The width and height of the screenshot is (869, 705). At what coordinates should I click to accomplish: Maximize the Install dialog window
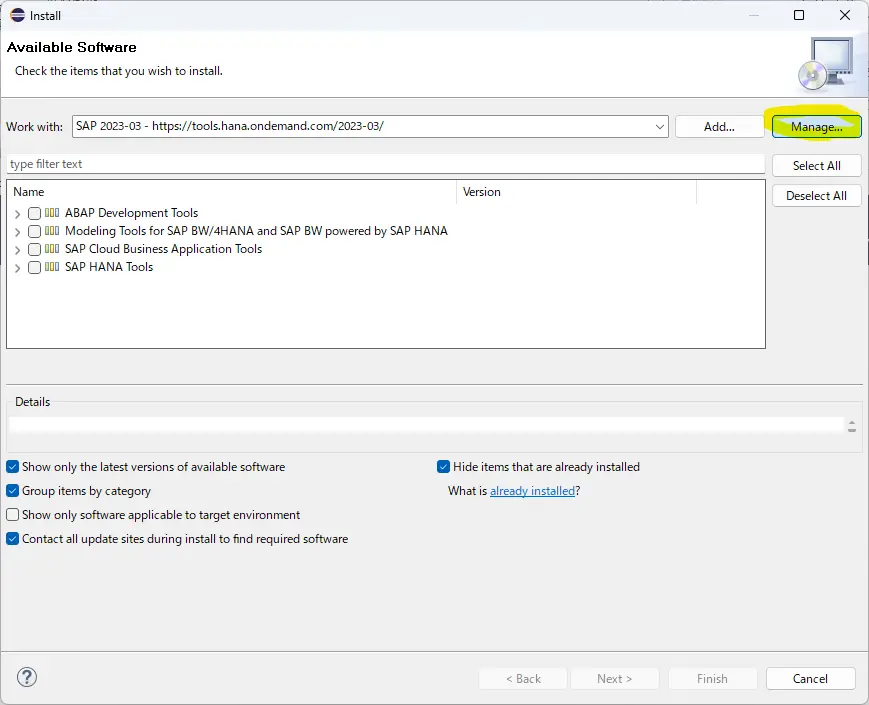799,15
